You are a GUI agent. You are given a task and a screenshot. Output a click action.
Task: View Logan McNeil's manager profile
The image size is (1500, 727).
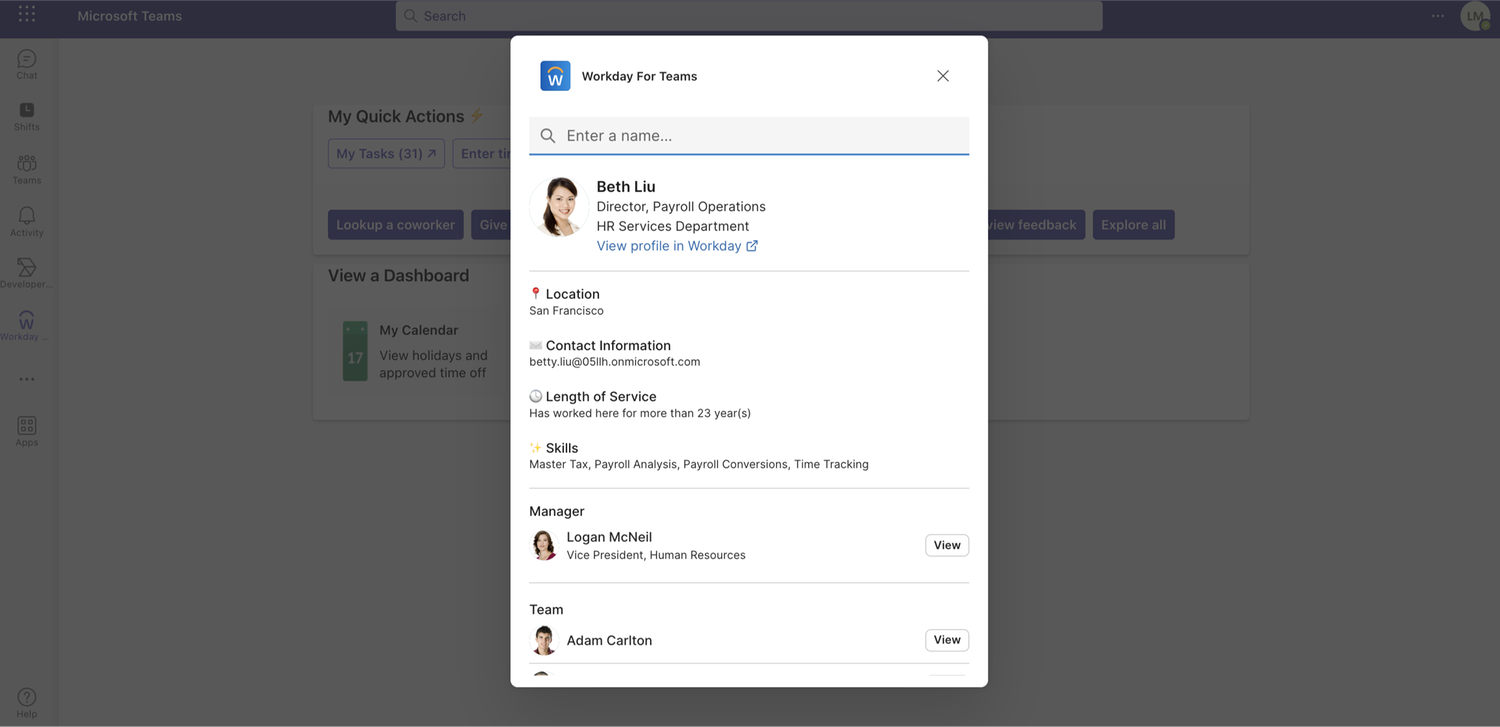pyautogui.click(x=946, y=545)
